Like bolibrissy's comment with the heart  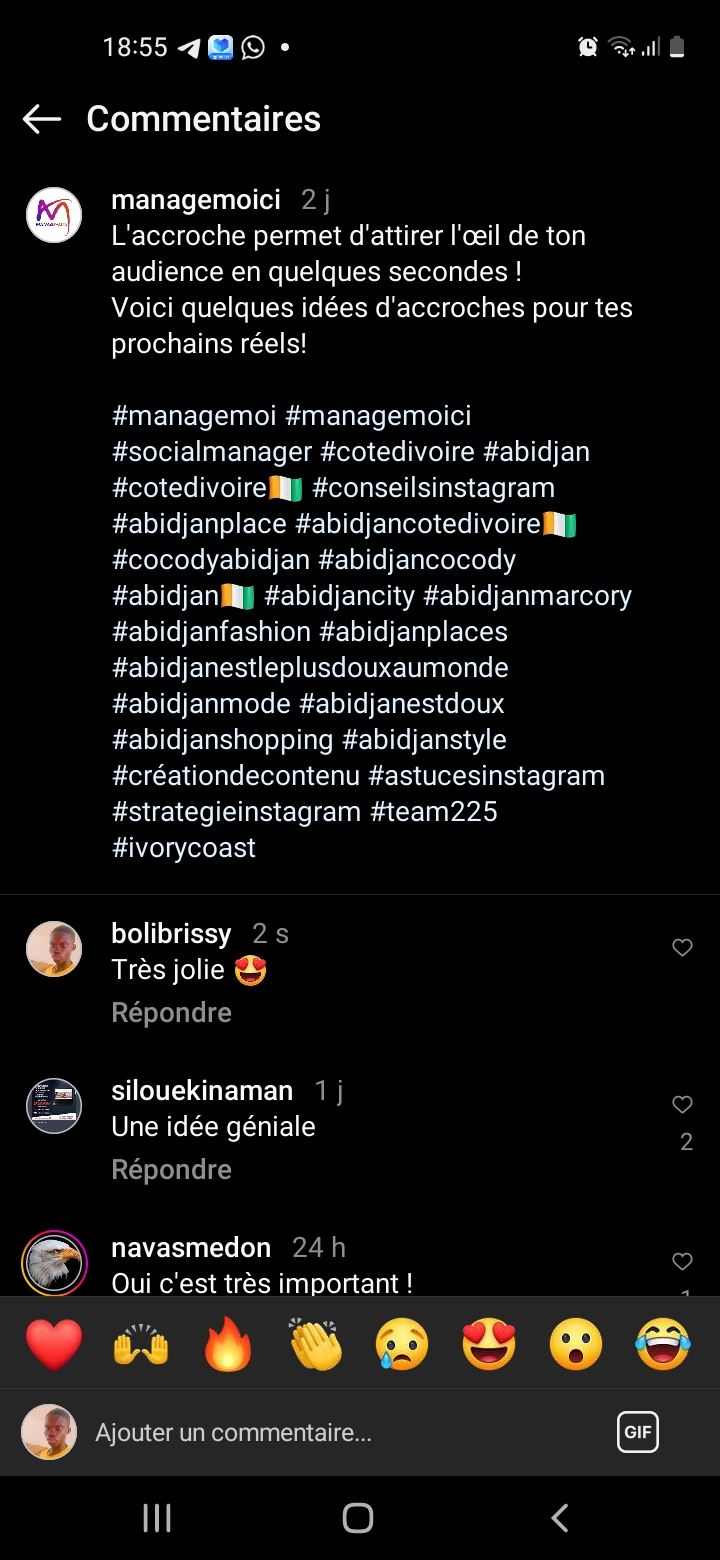tap(682, 947)
